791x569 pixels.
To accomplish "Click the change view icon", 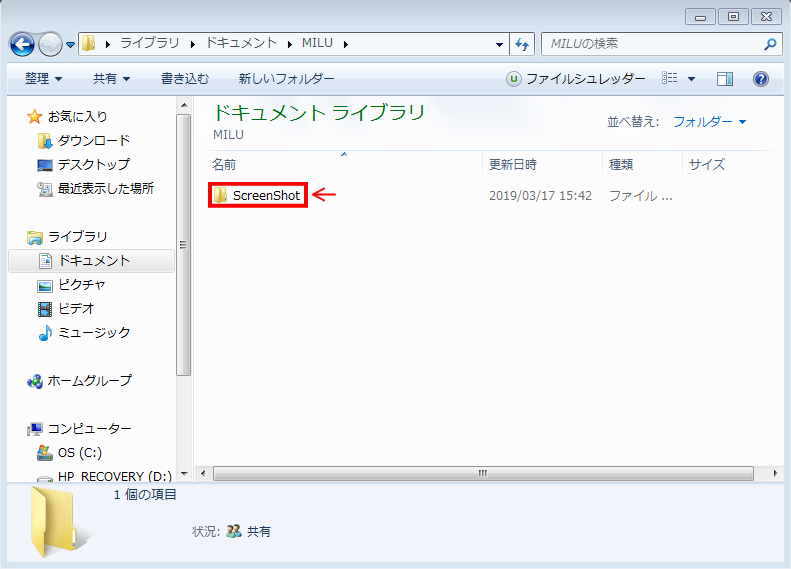I will (670, 79).
